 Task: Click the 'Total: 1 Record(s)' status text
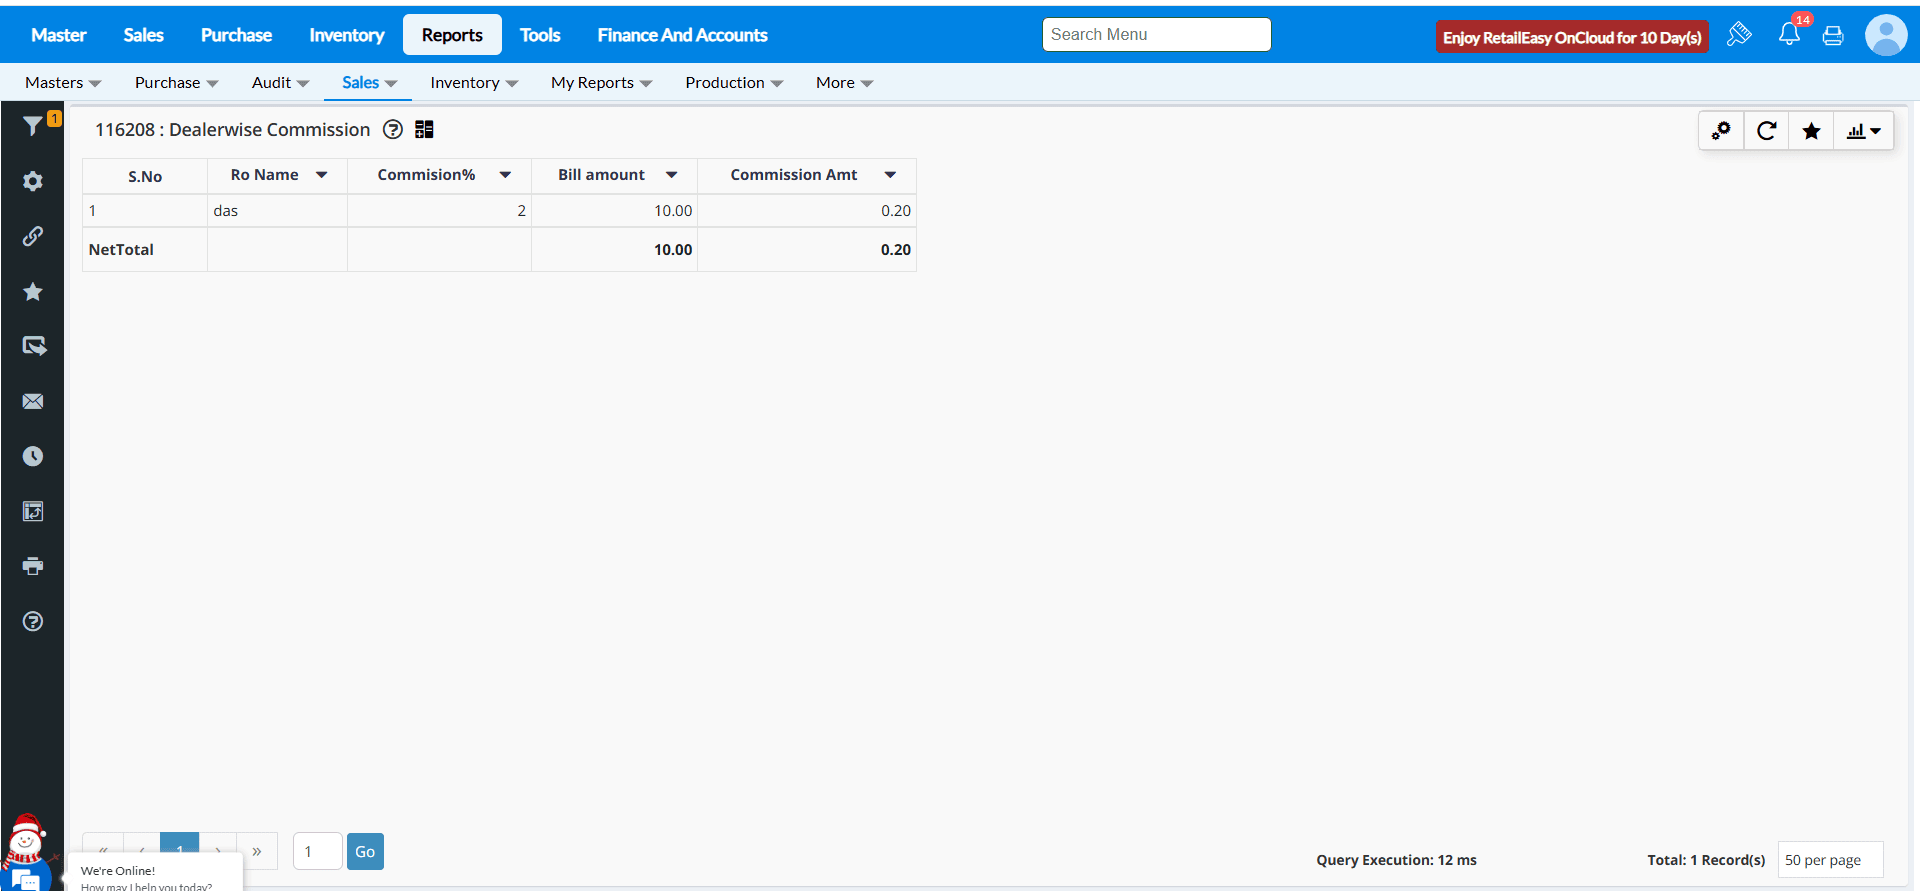1706,860
